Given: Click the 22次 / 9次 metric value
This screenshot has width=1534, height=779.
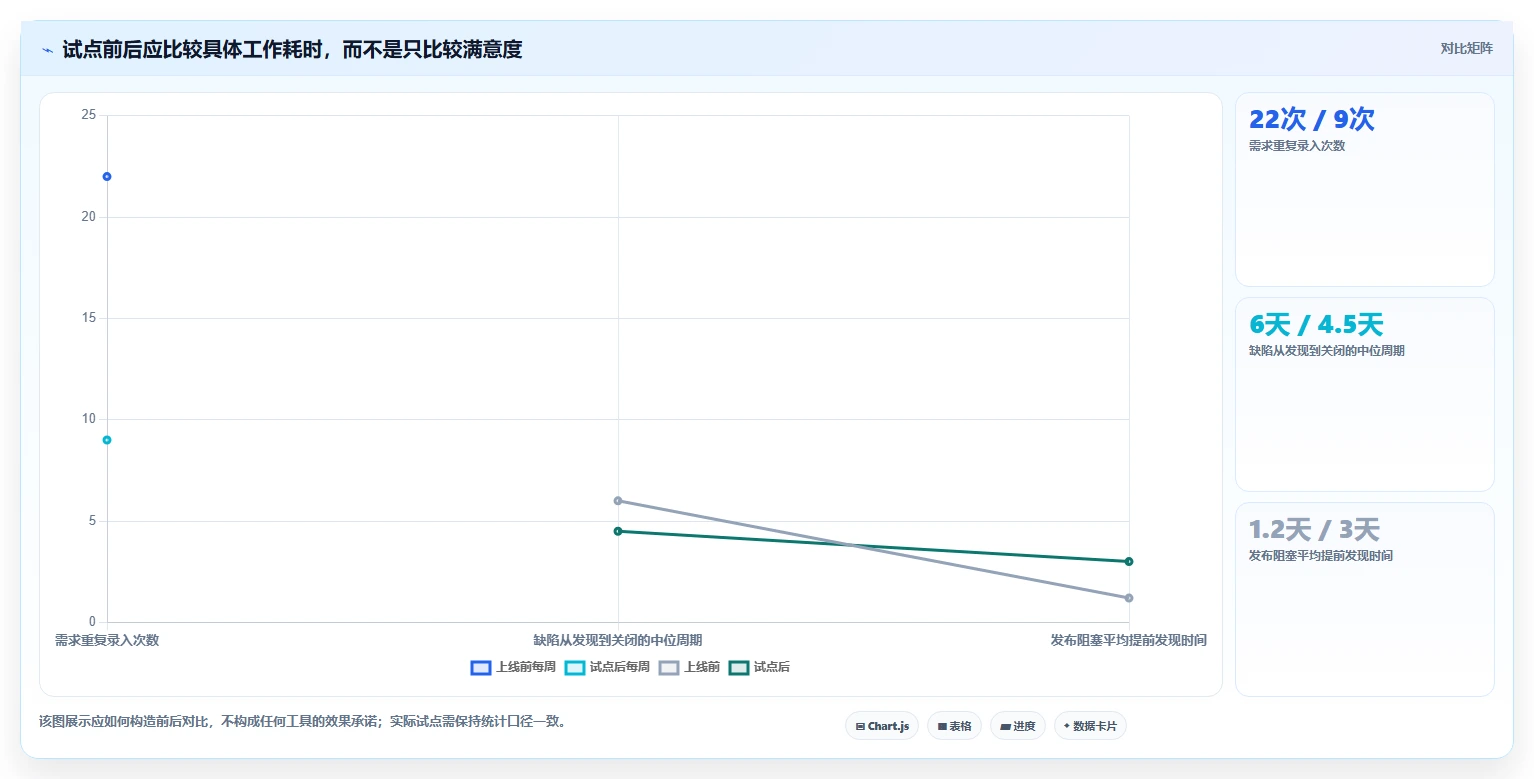Looking at the screenshot, I should click(x=1312, y=119).
